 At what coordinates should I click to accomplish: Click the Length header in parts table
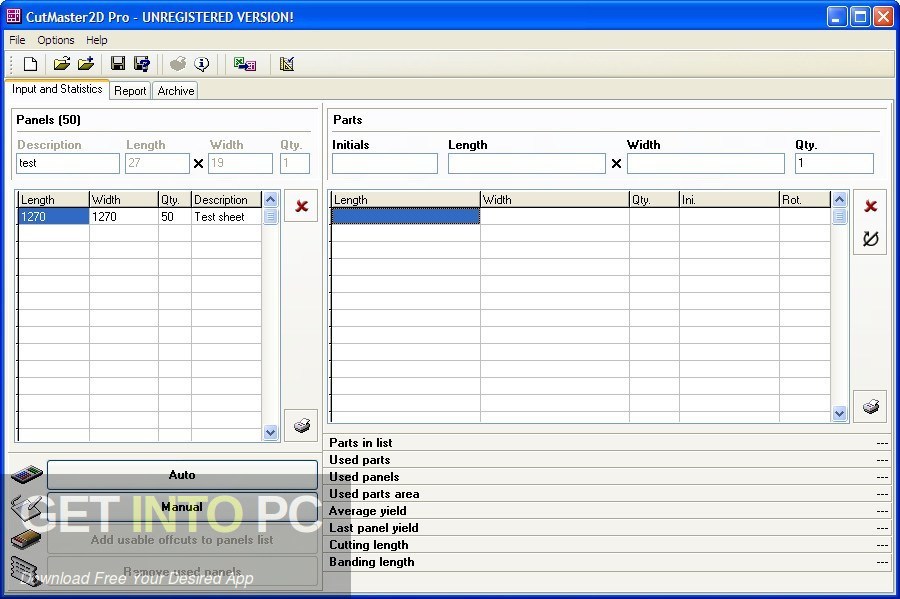[x=405, y=200]
